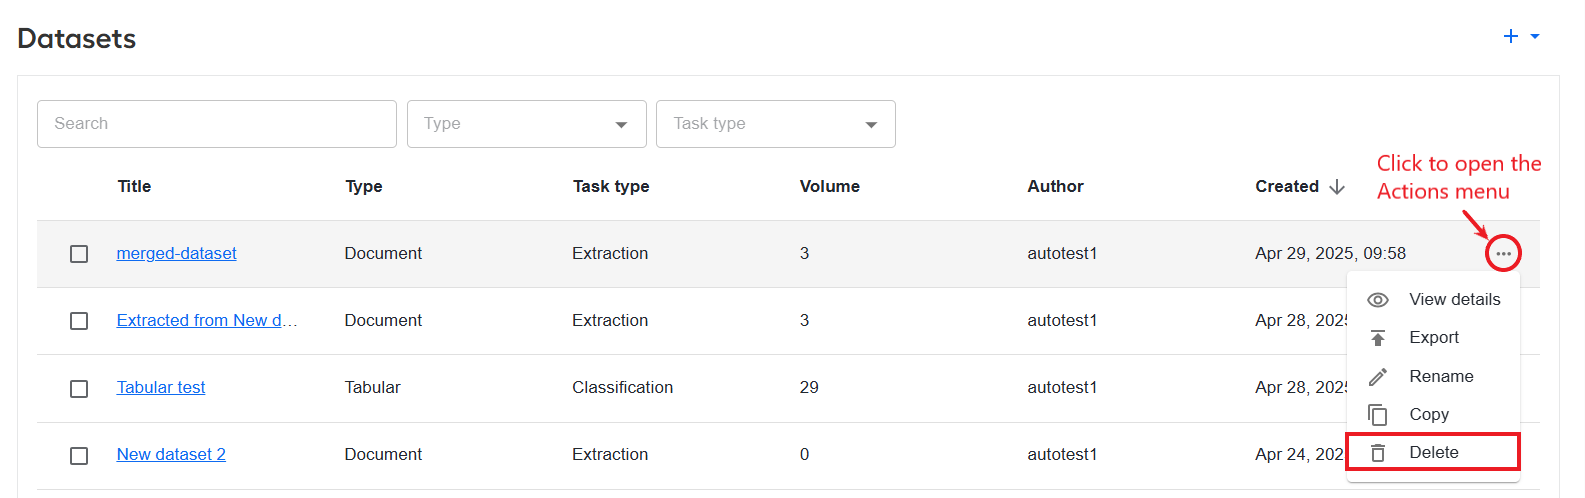
Task: Tick the checkbox for Tabular test
Action: 79,388
